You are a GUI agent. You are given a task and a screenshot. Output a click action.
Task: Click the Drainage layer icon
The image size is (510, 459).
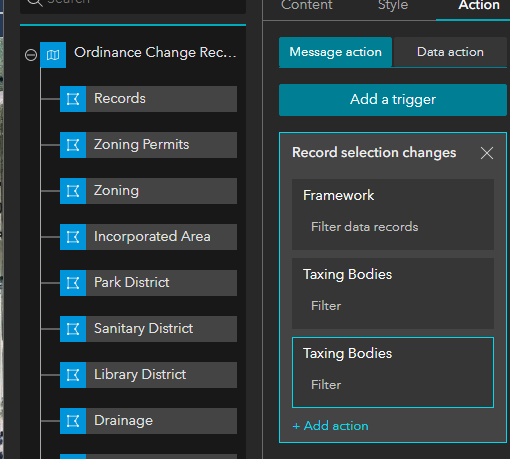pos(73,421)
